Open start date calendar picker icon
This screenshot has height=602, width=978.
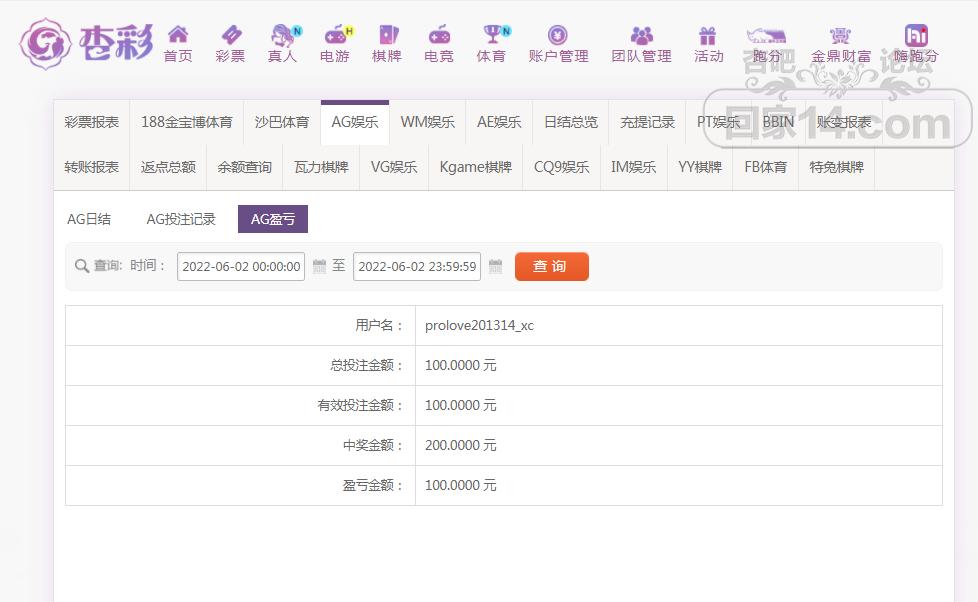tap(320, 267)
